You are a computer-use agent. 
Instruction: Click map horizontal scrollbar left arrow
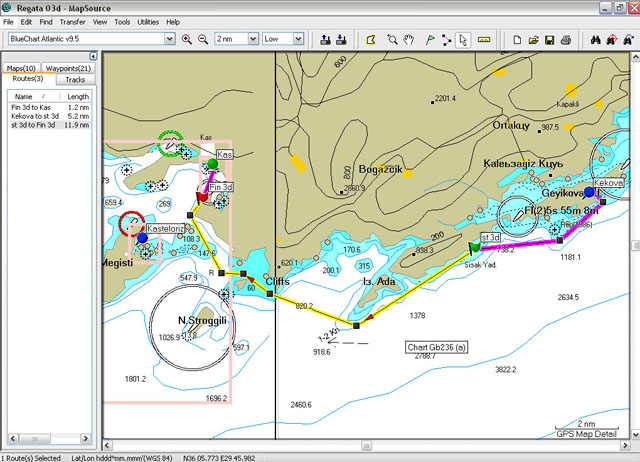point(107,445)
